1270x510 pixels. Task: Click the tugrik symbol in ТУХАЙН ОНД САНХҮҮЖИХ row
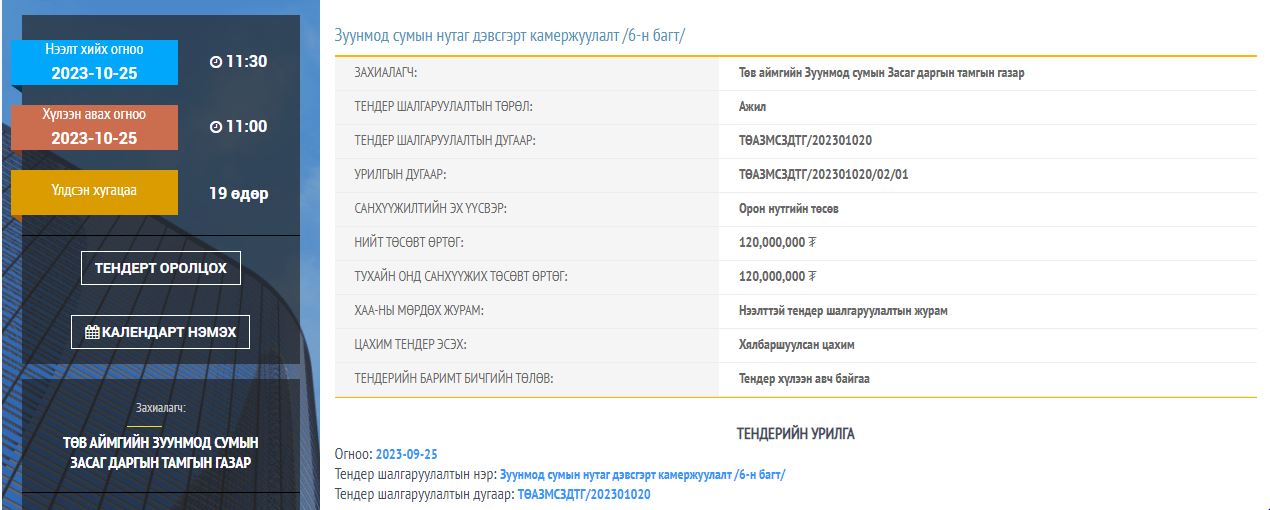(813, 276)
